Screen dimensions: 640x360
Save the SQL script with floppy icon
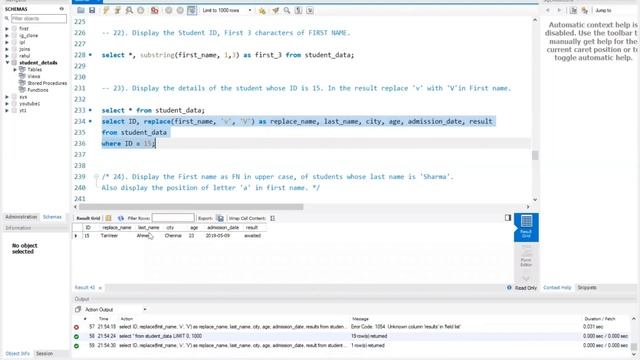[92, 10]
